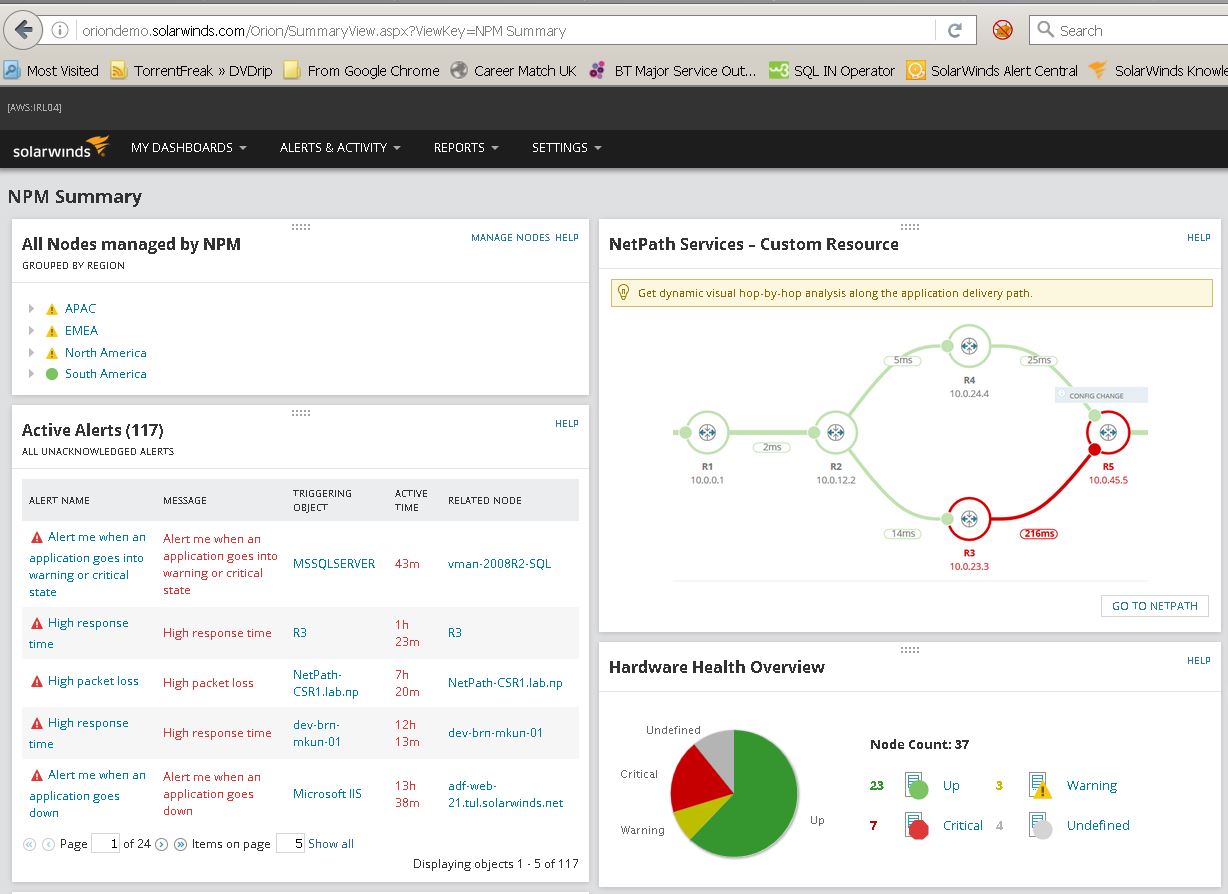
Task: Open the red blocked-content extension icon
Action: click(x=1002, y=30)
